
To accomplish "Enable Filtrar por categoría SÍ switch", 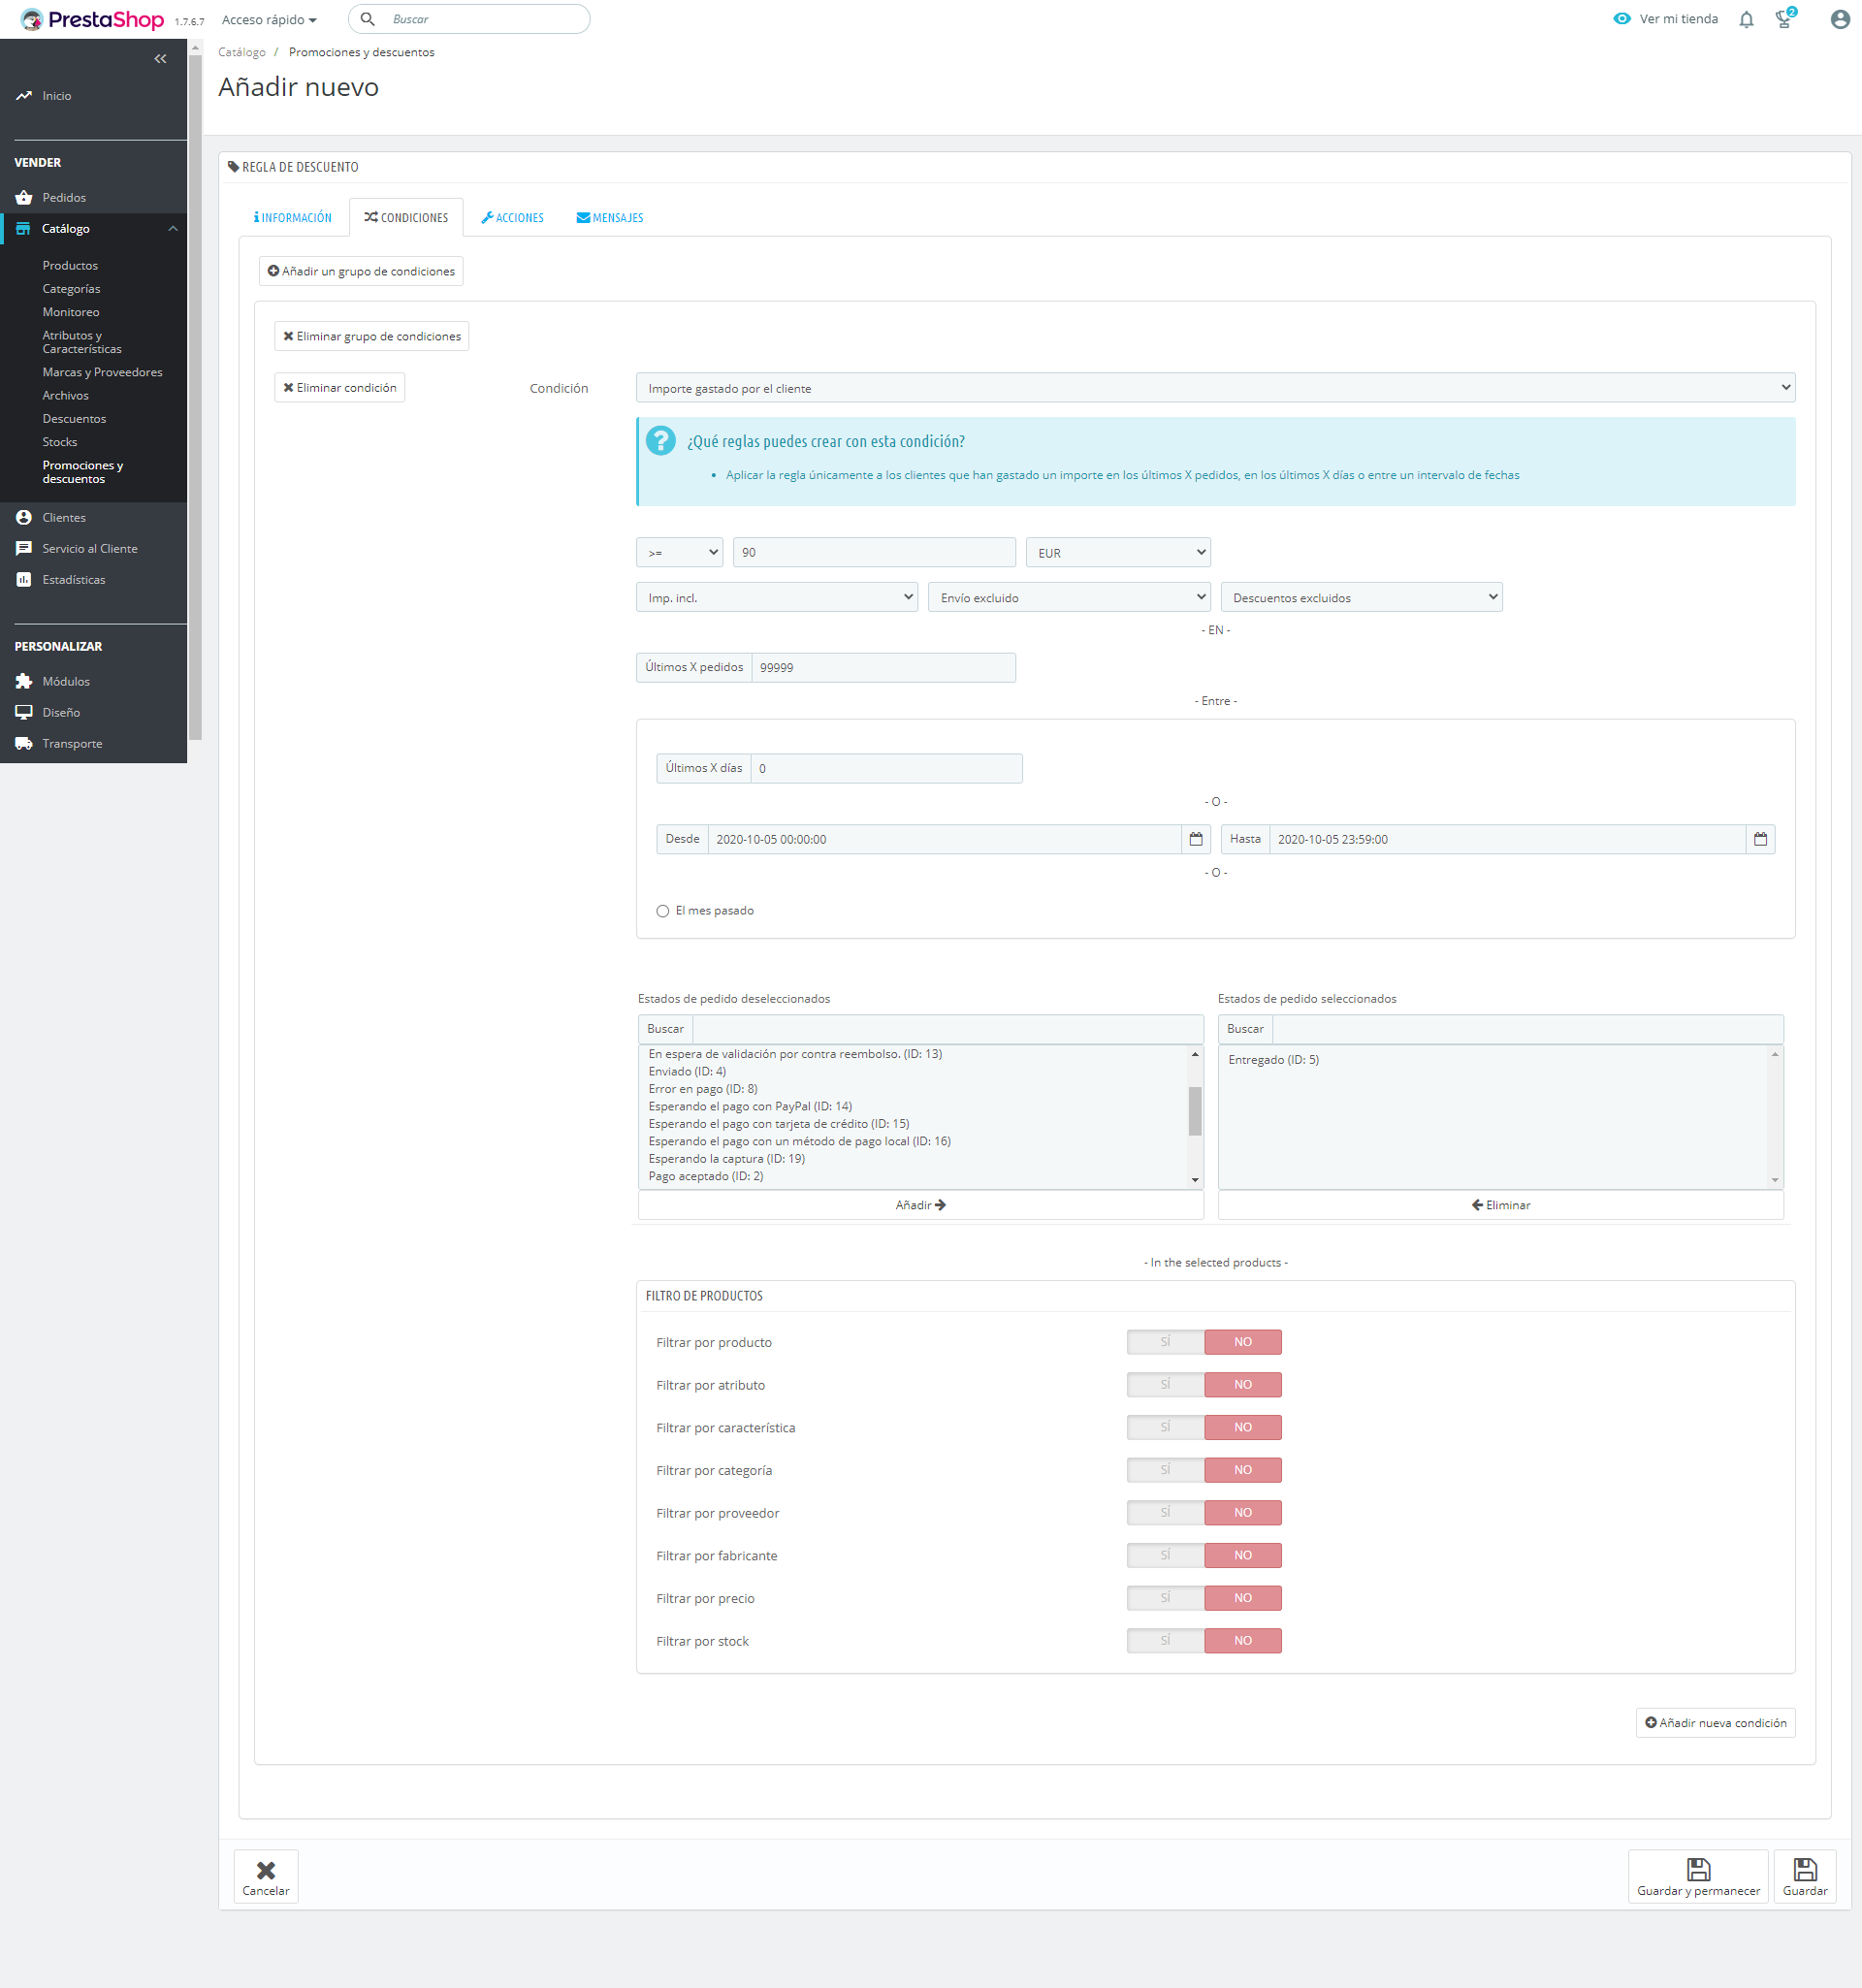I will pos(1165,1470).
